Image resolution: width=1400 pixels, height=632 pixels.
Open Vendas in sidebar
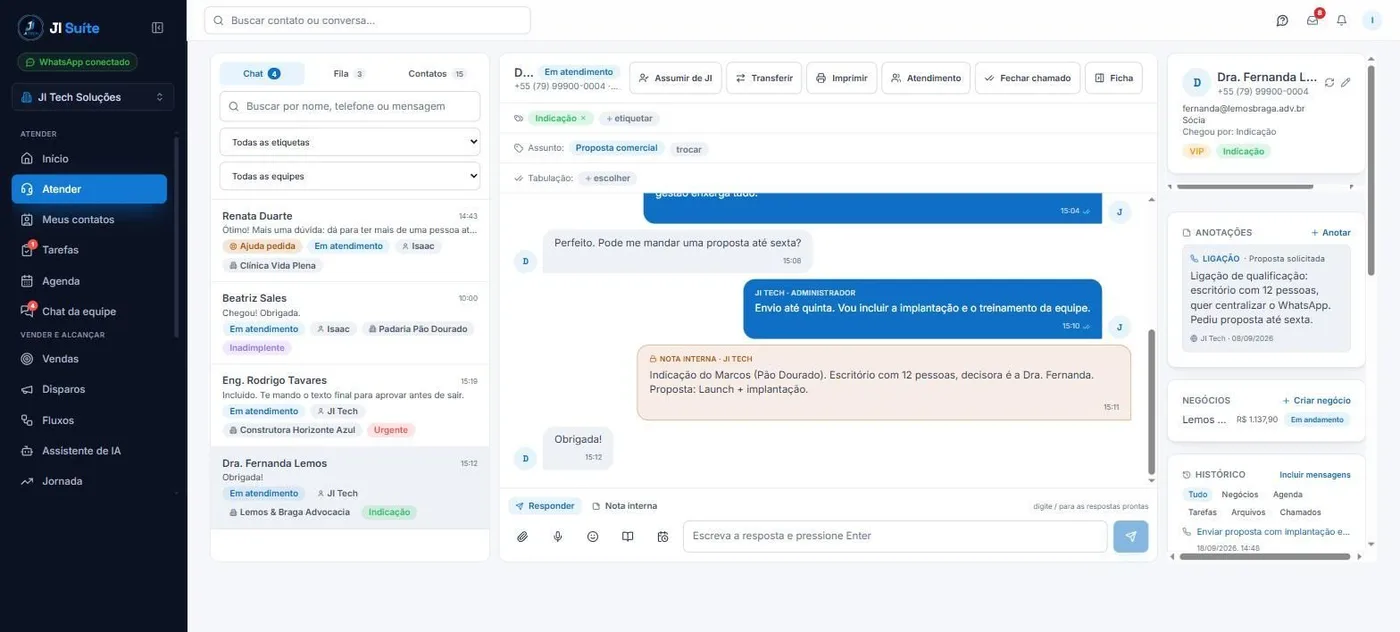pyautogui.click(x=89, y=359)
